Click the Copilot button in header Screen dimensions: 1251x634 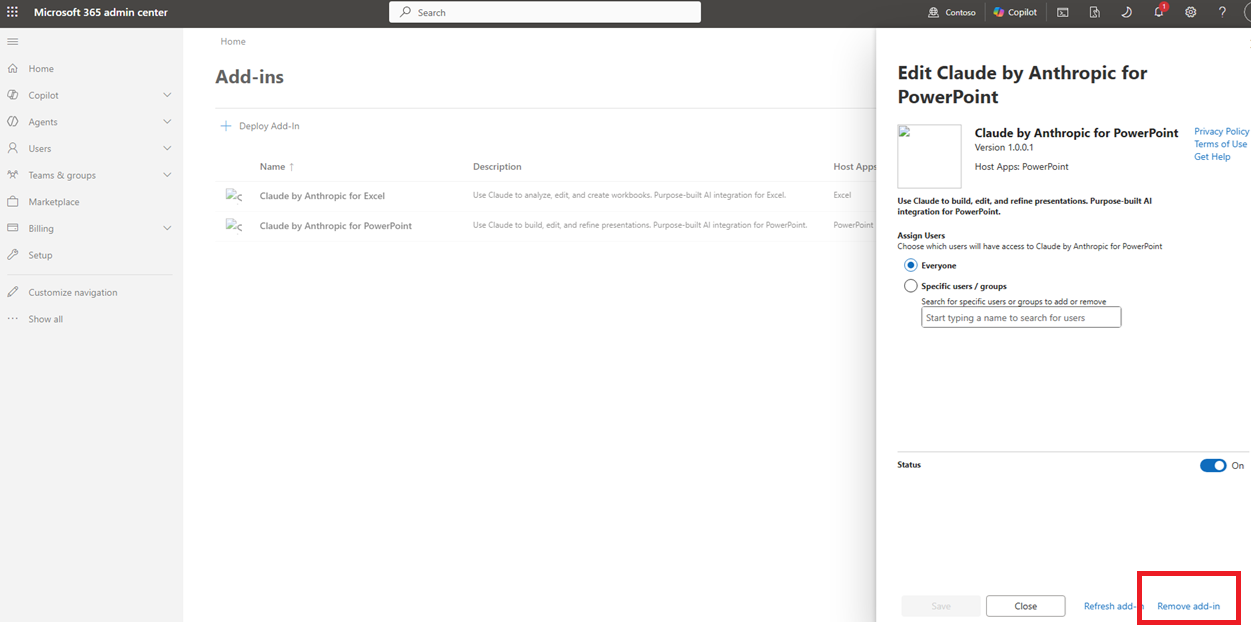1015,12
